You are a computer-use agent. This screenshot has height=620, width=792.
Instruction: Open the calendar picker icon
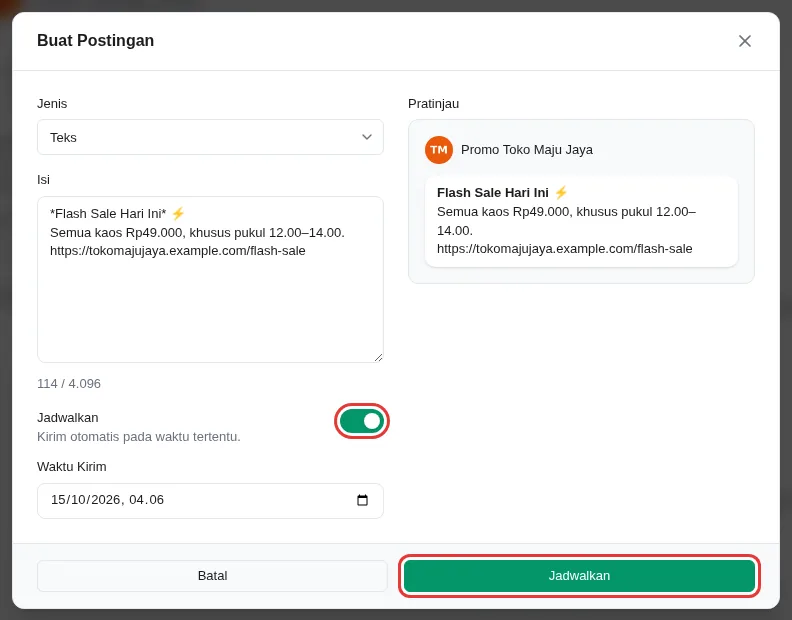(362, 500)
